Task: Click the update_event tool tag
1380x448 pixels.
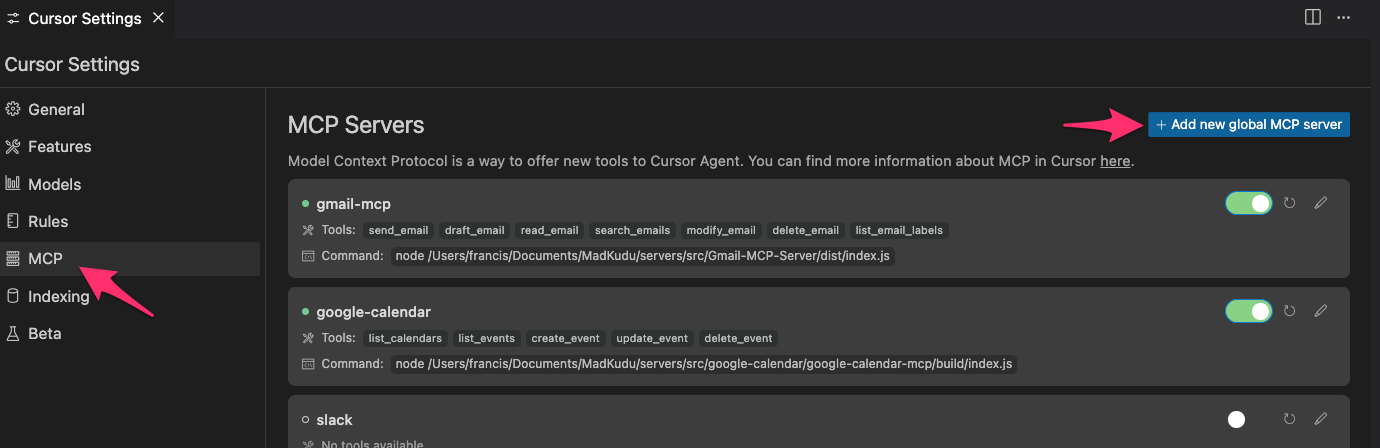Action: 652,338
